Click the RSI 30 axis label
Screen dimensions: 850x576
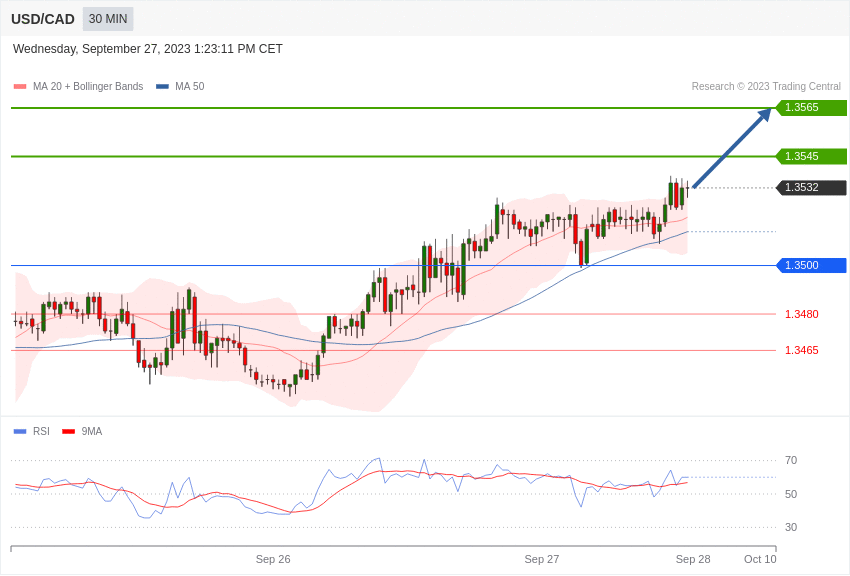(x=791, y=527)
